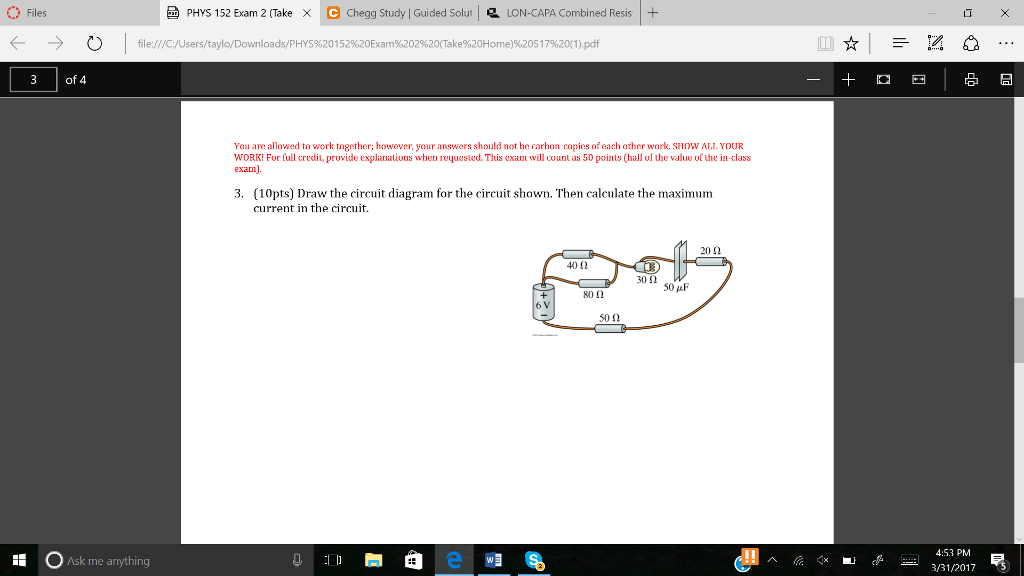1024x576 pixels.
Task: Click the Save PDF icon
Action: [1005, 77]
